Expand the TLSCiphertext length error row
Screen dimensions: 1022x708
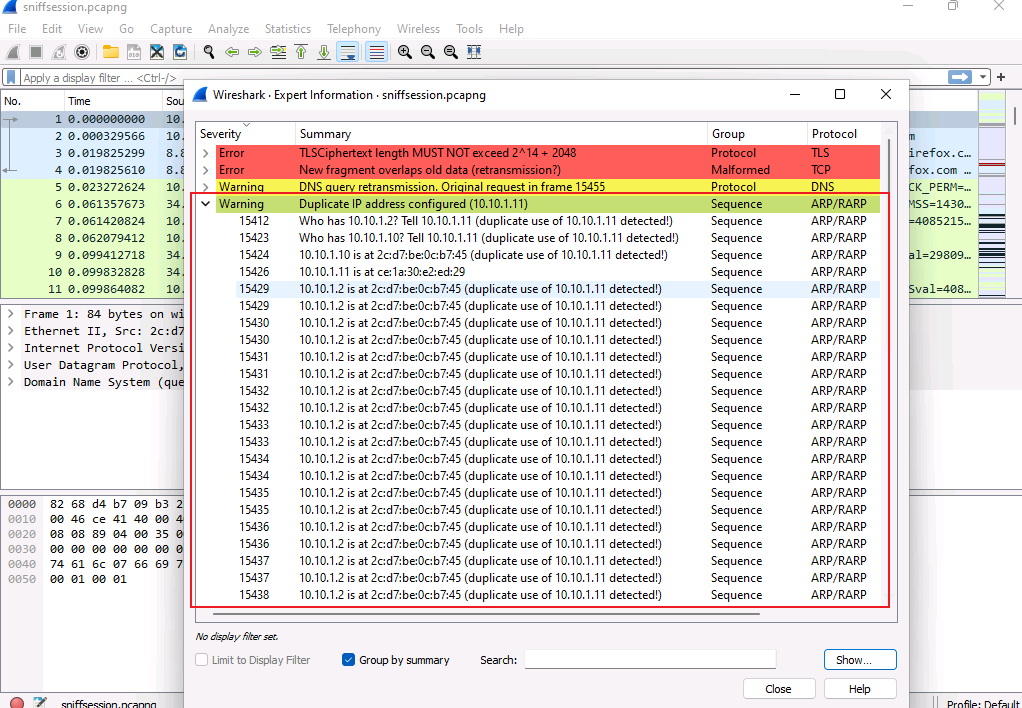click(x=206, y=153)
